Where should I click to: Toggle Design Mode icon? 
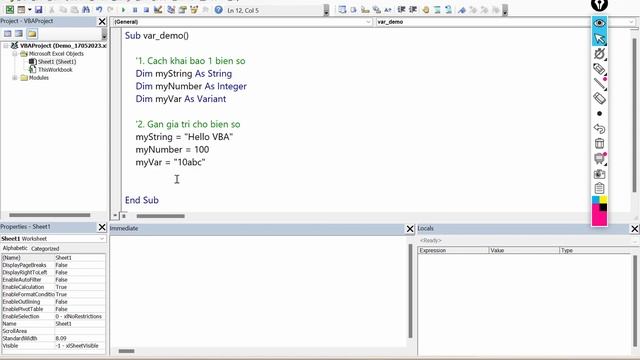[x=158, y=10]
